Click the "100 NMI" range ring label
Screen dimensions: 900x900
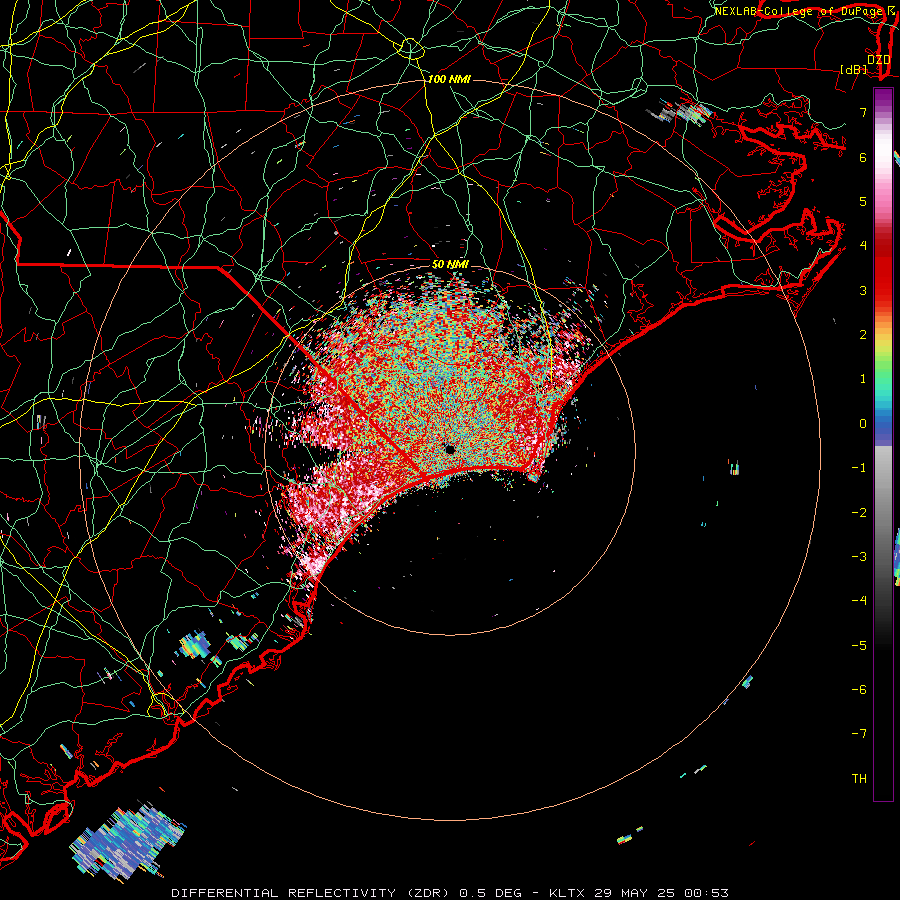(449, 79)
